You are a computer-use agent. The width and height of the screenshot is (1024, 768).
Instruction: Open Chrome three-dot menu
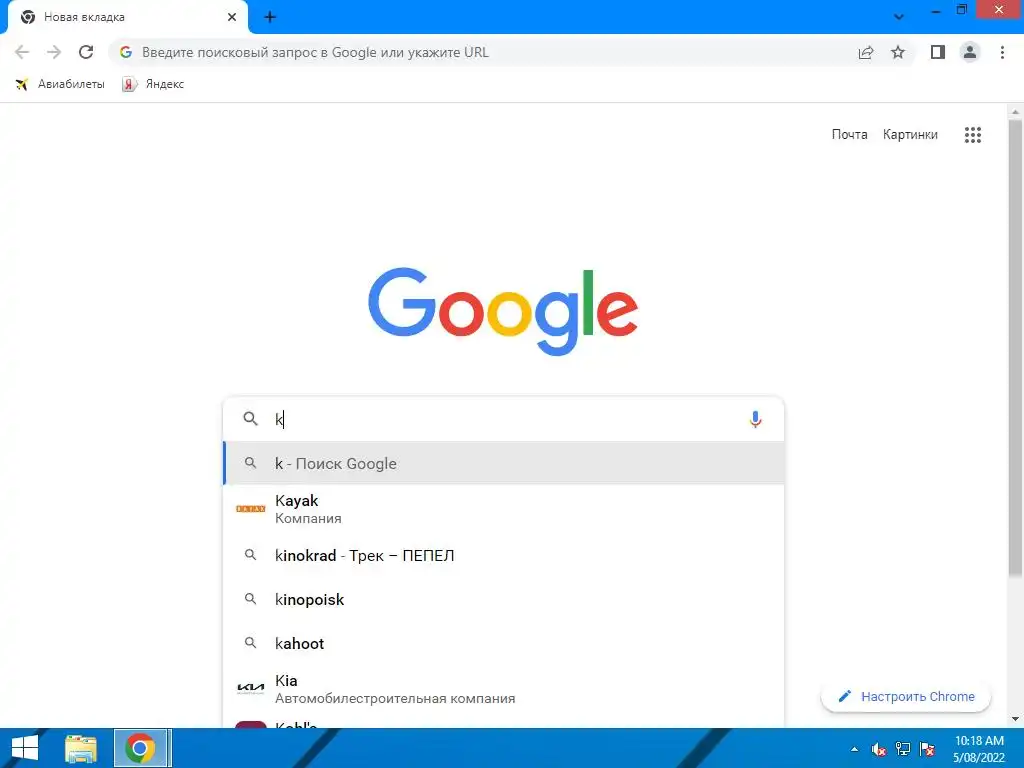1002,52
